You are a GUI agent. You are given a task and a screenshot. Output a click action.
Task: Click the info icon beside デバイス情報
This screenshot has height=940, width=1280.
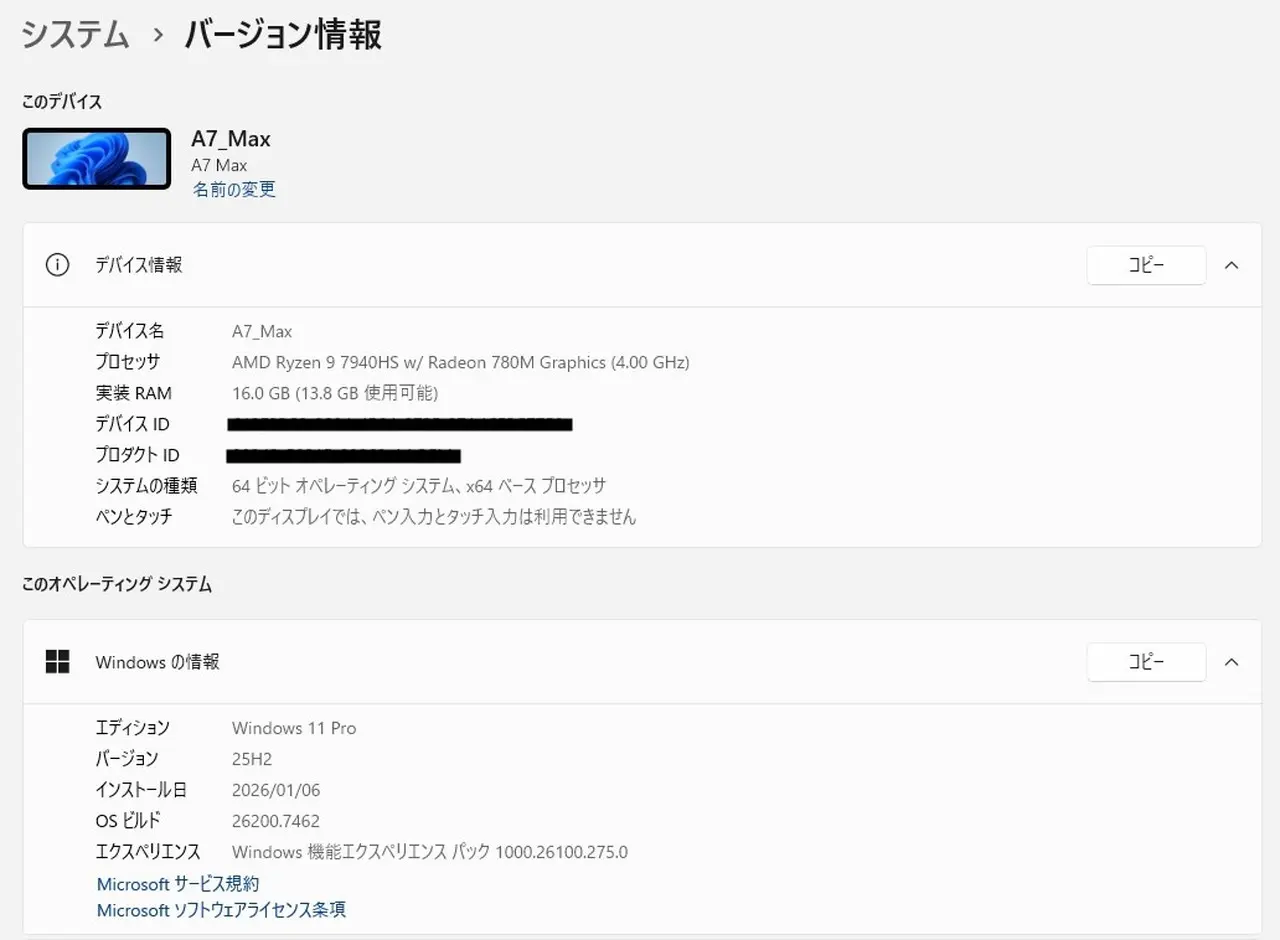pyautogui.click(x=57, y=265)
